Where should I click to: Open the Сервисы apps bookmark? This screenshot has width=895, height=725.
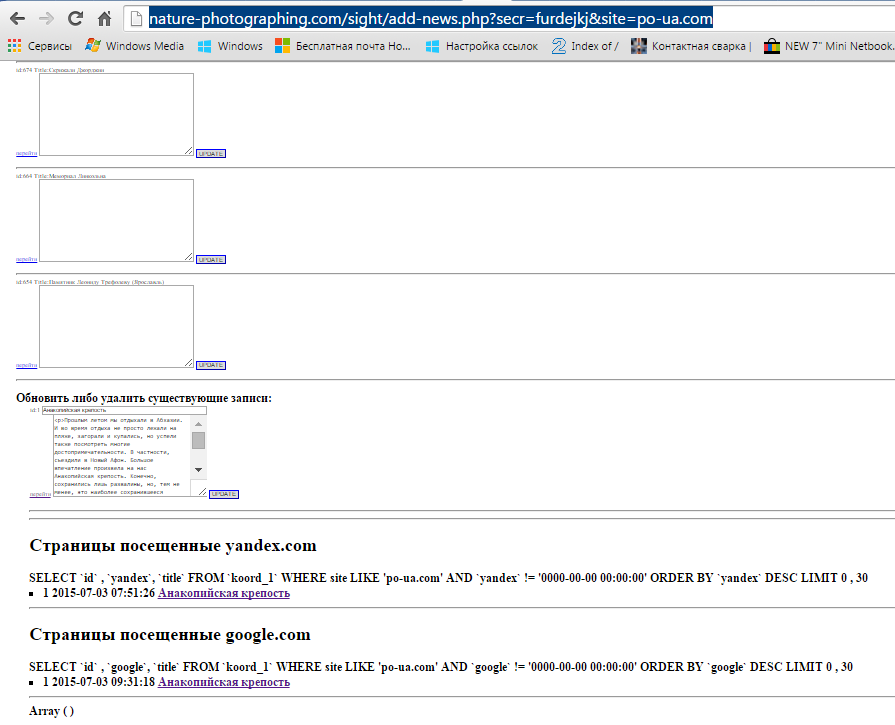tap(40, 46)
